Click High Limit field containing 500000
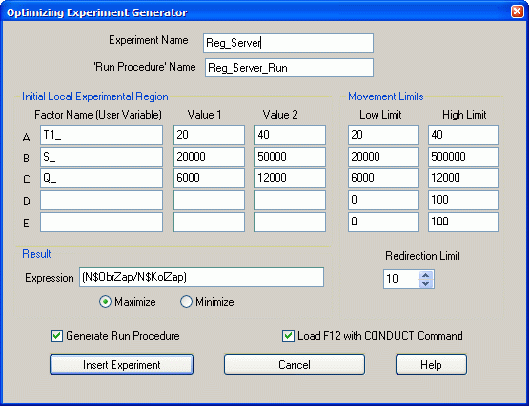 click(x=464, y=157)
